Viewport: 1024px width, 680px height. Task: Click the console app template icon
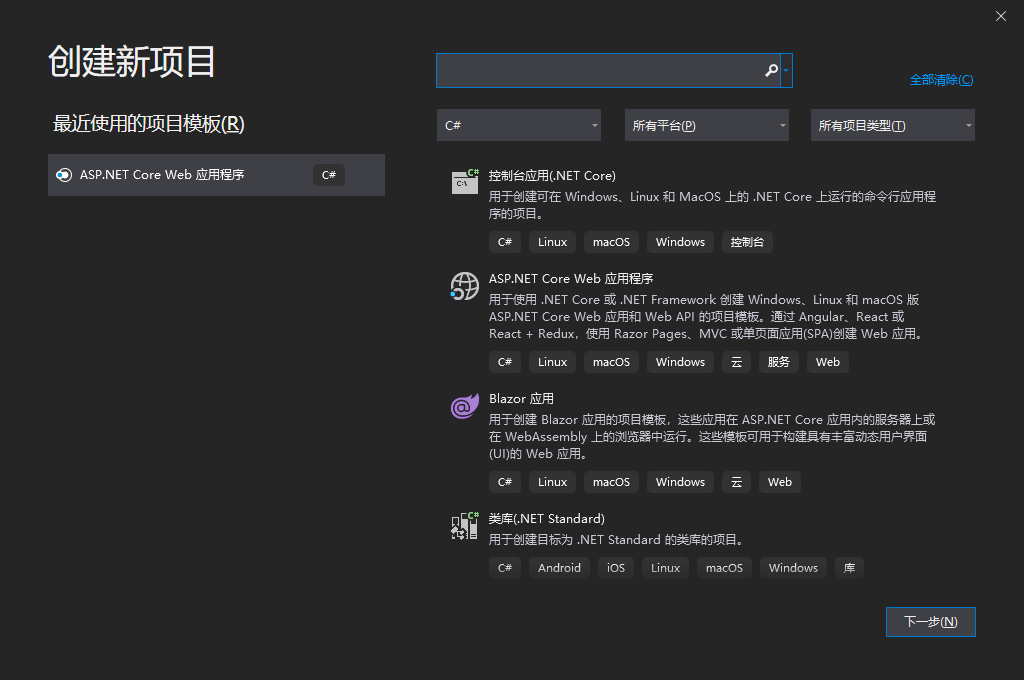coord(465,182)
